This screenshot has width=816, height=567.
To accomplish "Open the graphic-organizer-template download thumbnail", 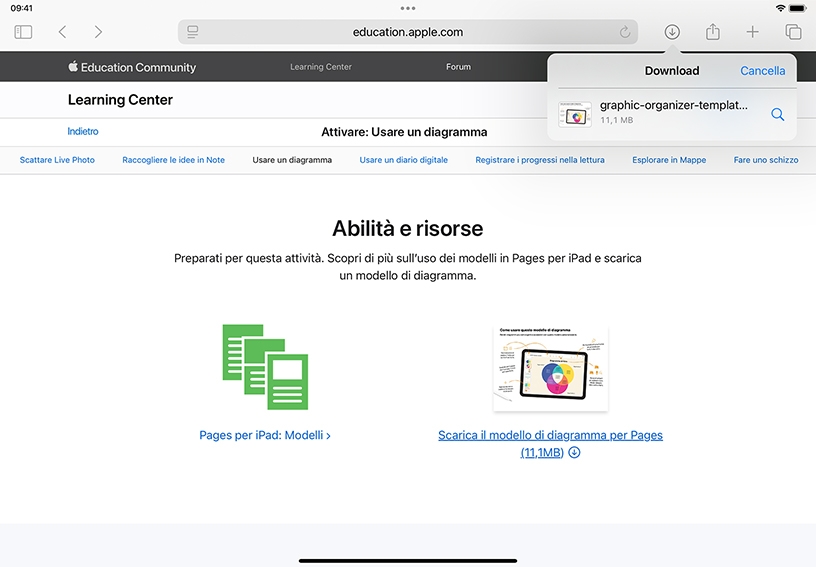I will pyautogui.click(x=575, y=114).
